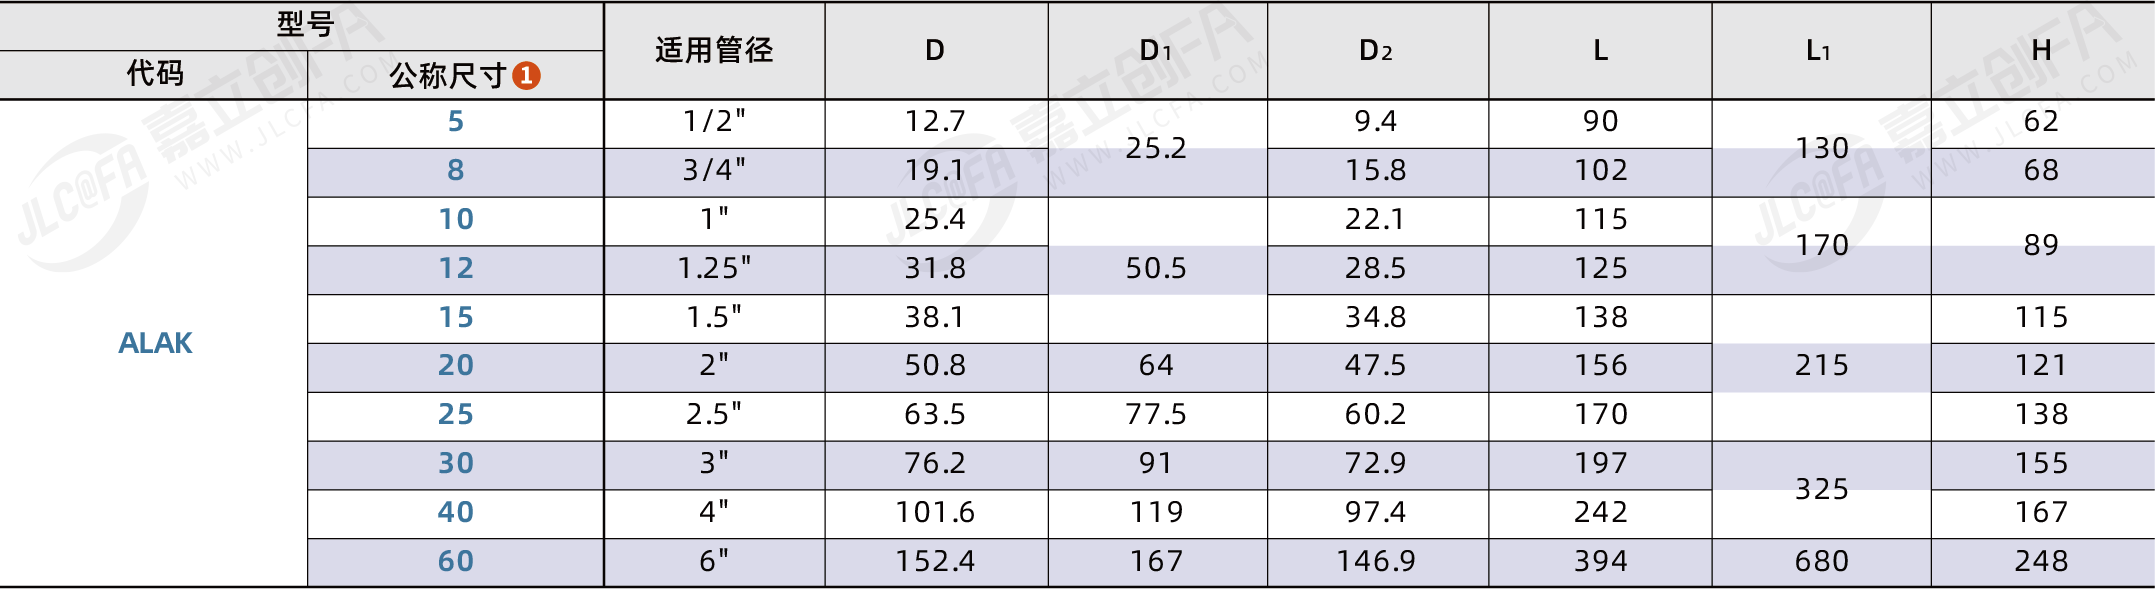Click the 适用管径 column header
This screenshot has width=2155, height=589.
click(x=714, y=50)
